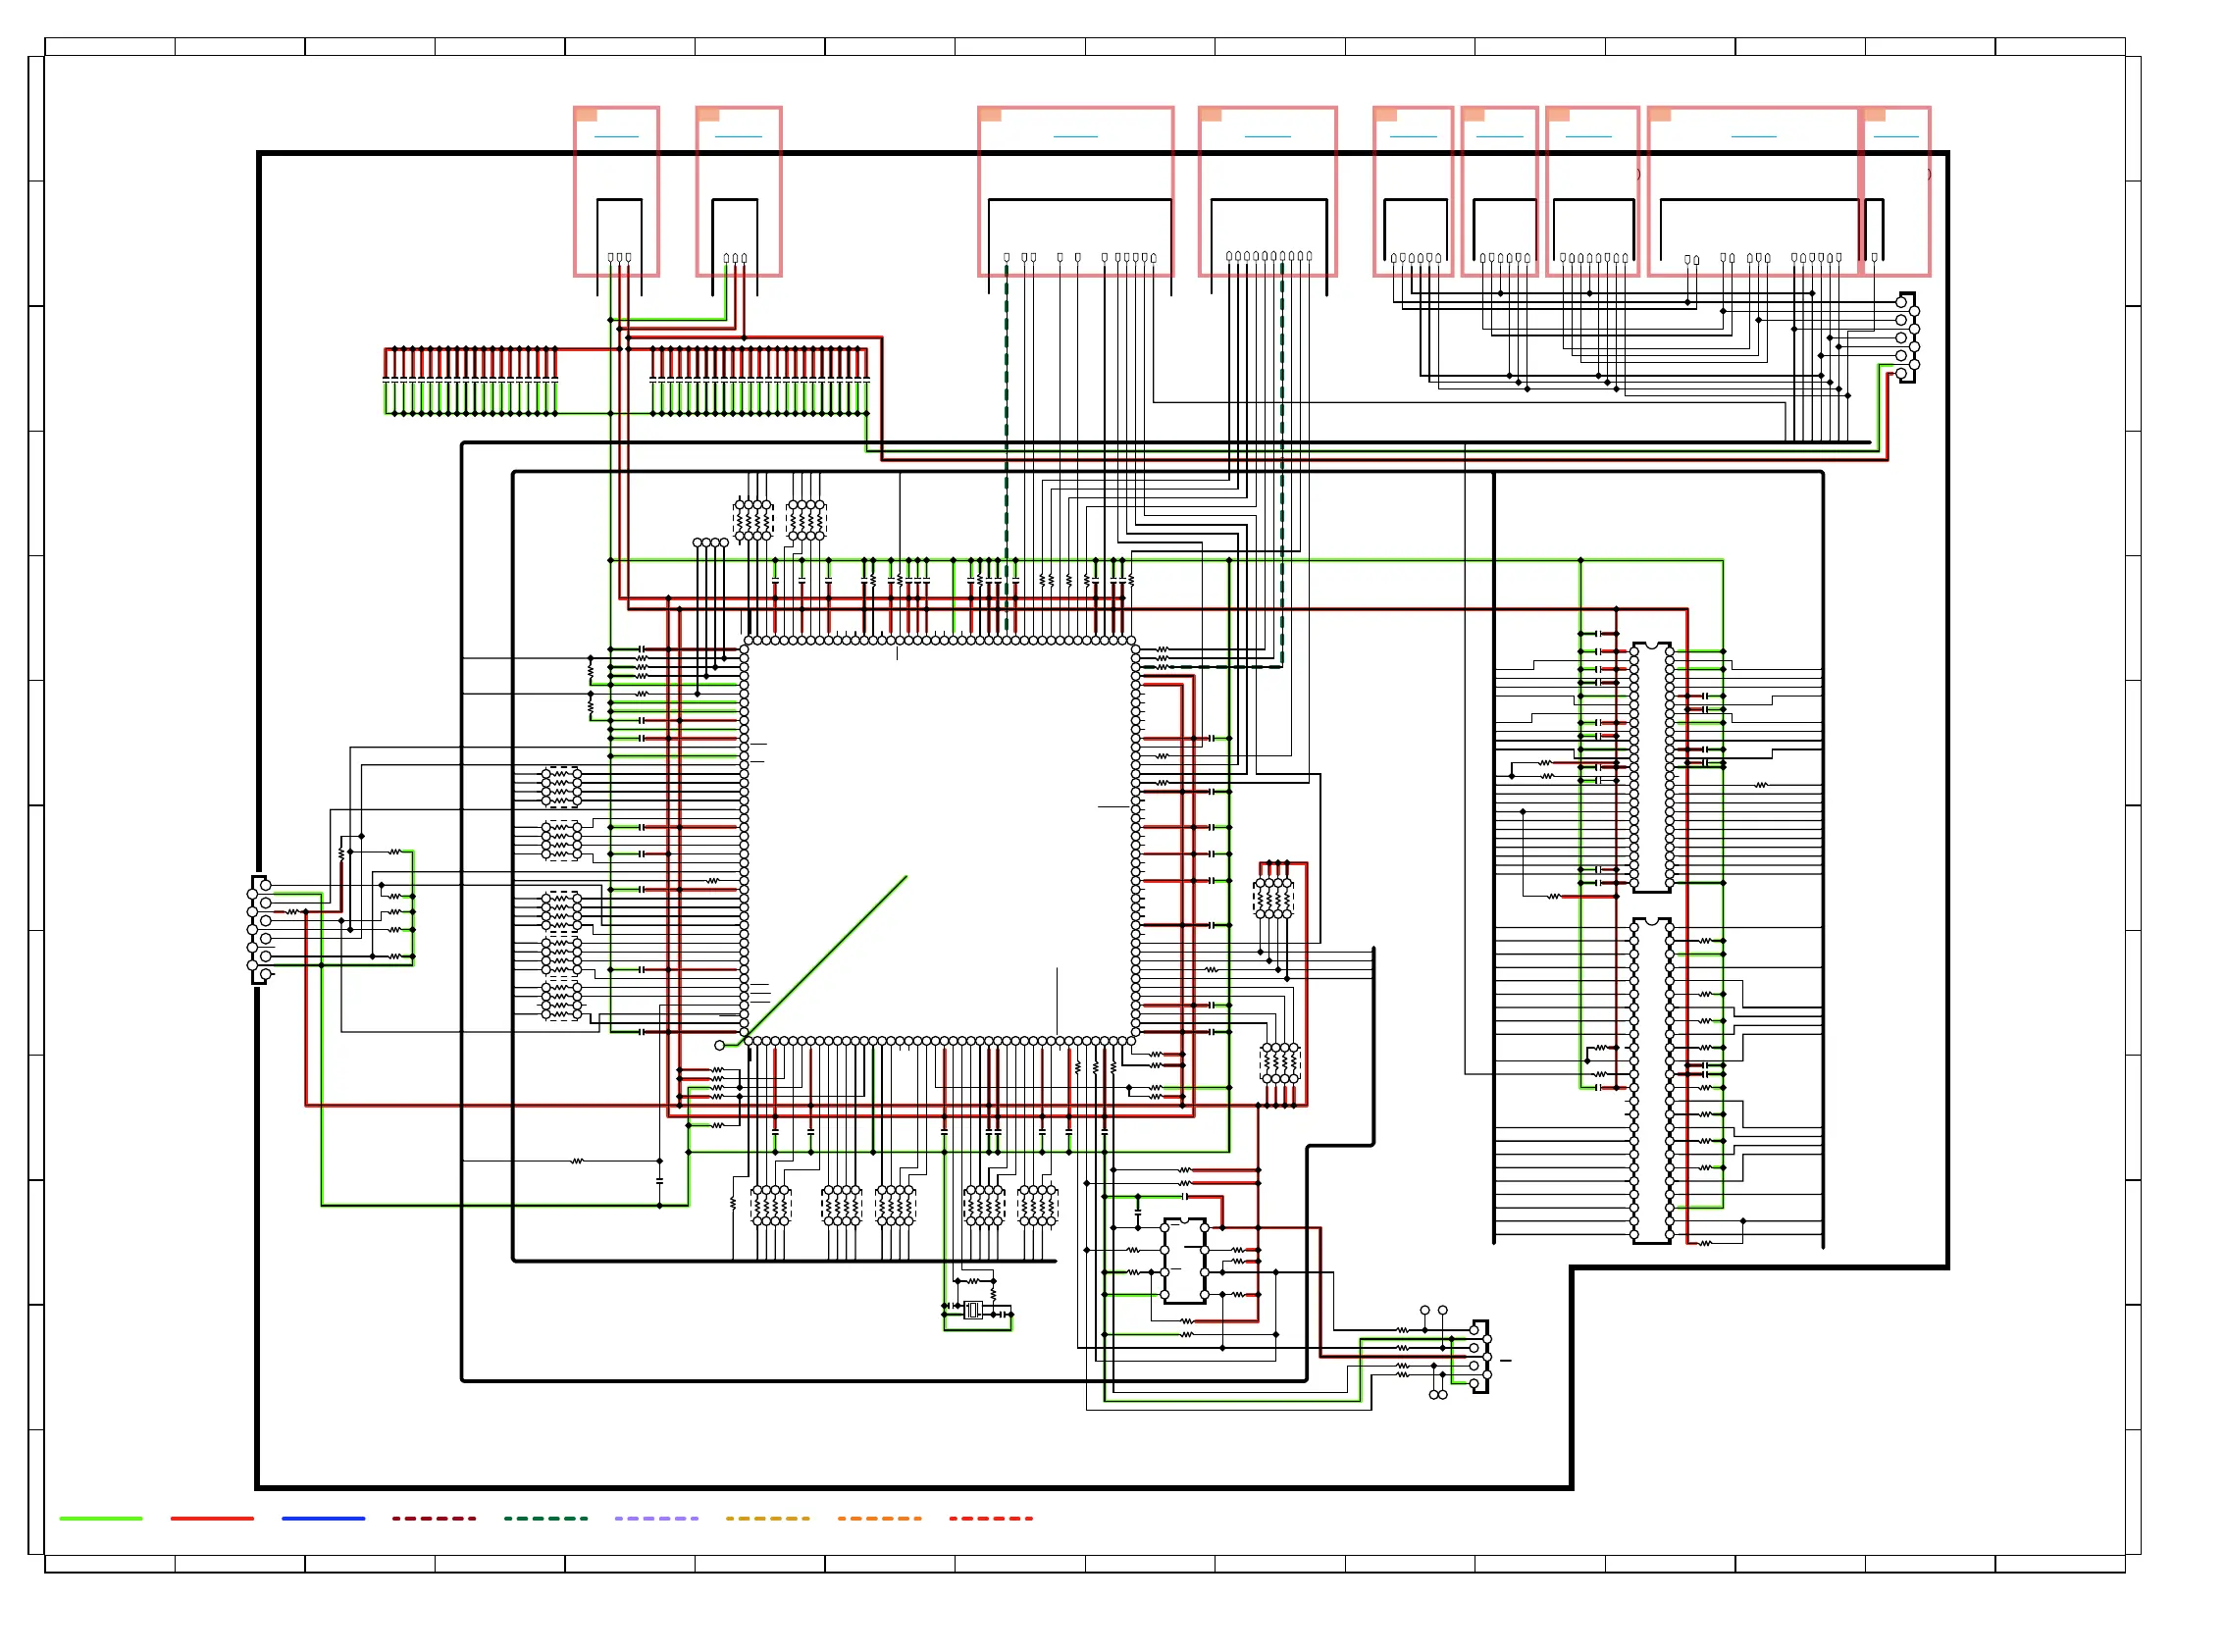Select the upper tall narrow IC on right
This screenshot has height=1652, width=2225.
[1651, 767]
